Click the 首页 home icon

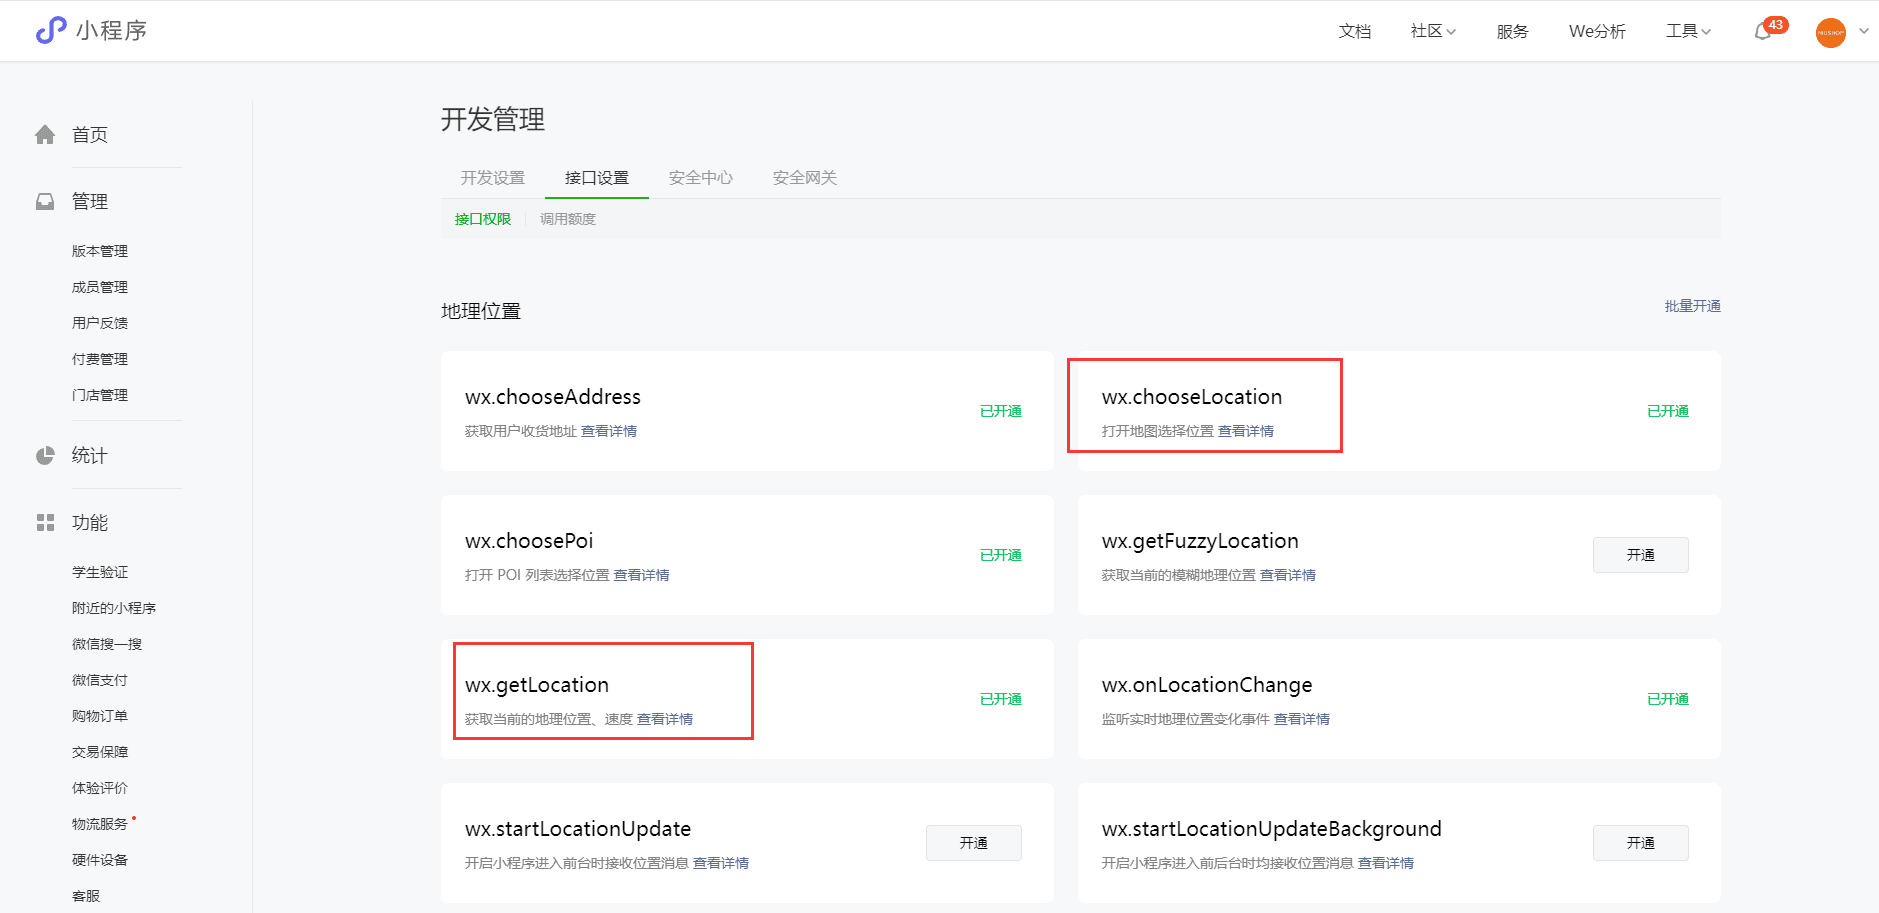click(45, 135)
